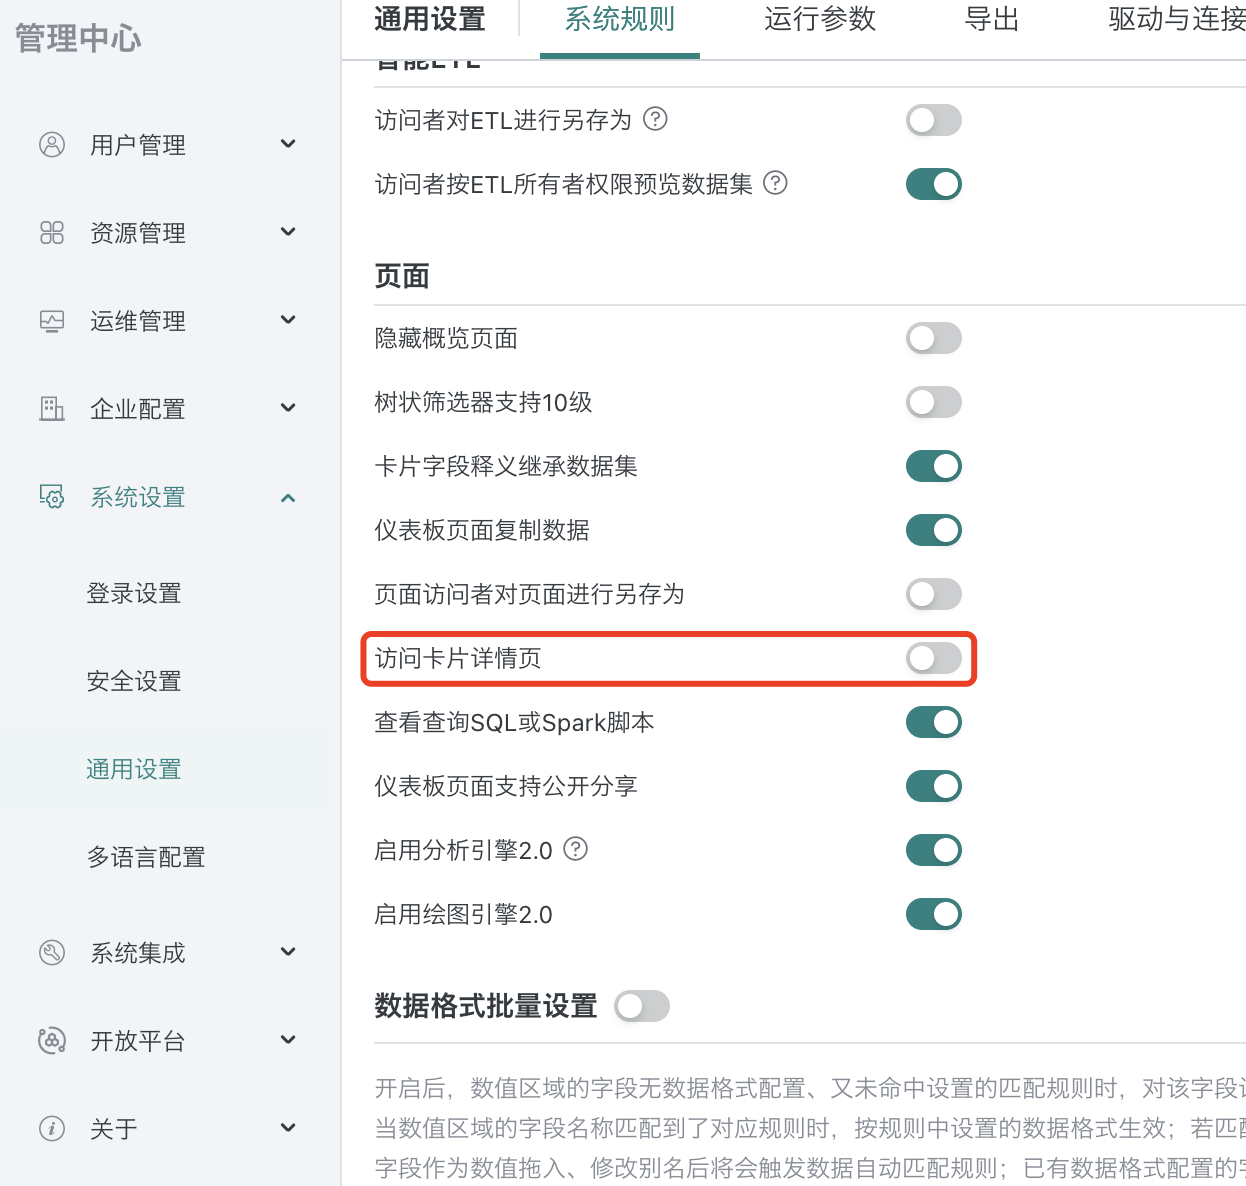Image resolution: width=1246 pixels, height=1186 pixels.
Task: Click the 关于 info icon
Action: [51, 1128]
